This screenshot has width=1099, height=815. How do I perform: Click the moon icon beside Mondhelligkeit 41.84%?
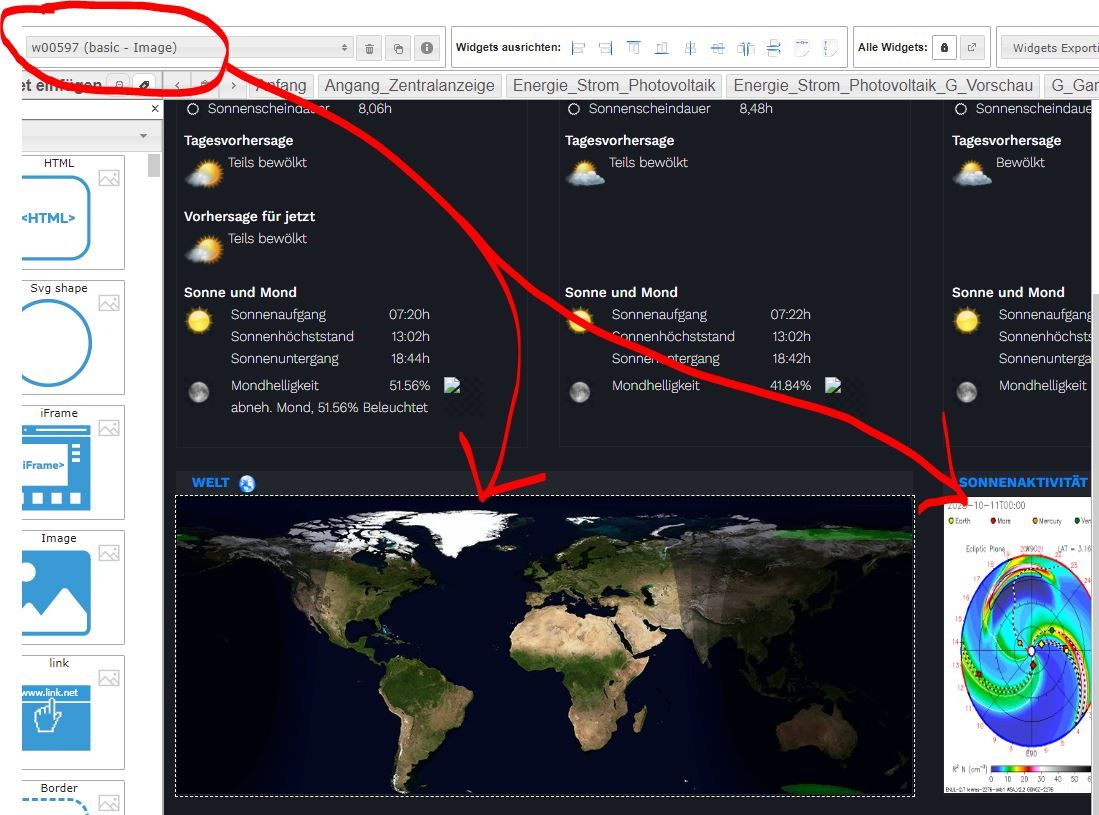point(580,392)
